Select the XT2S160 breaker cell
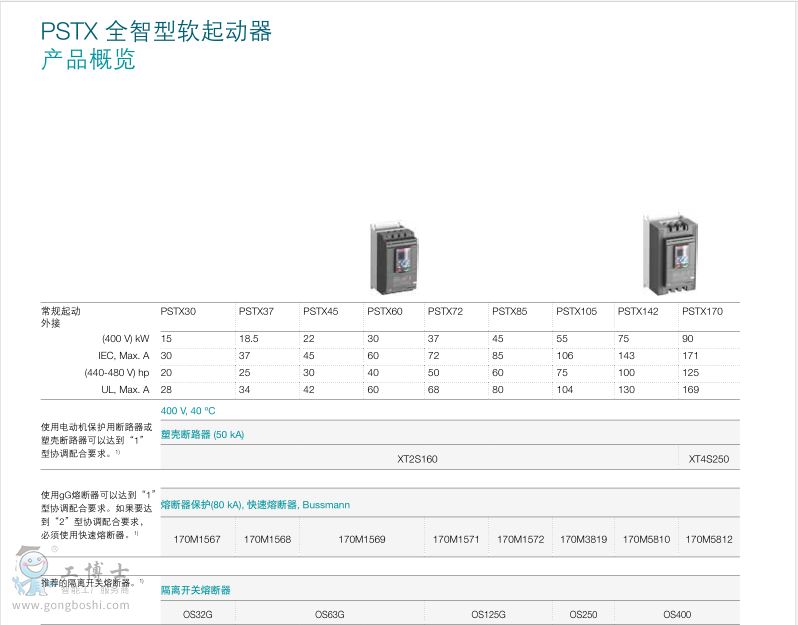The height and width of the screenshot is (625, 798). point(418,459)
